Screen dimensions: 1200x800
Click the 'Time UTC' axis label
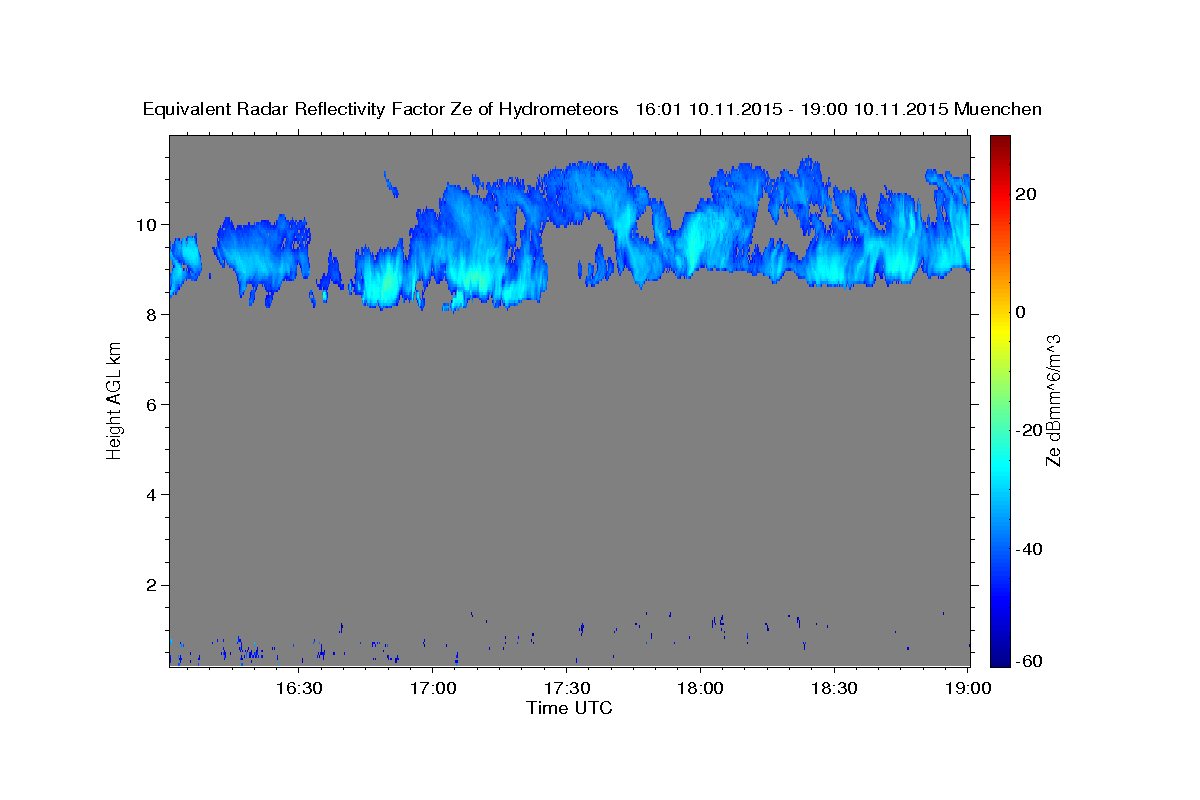[x=569, y=708]
